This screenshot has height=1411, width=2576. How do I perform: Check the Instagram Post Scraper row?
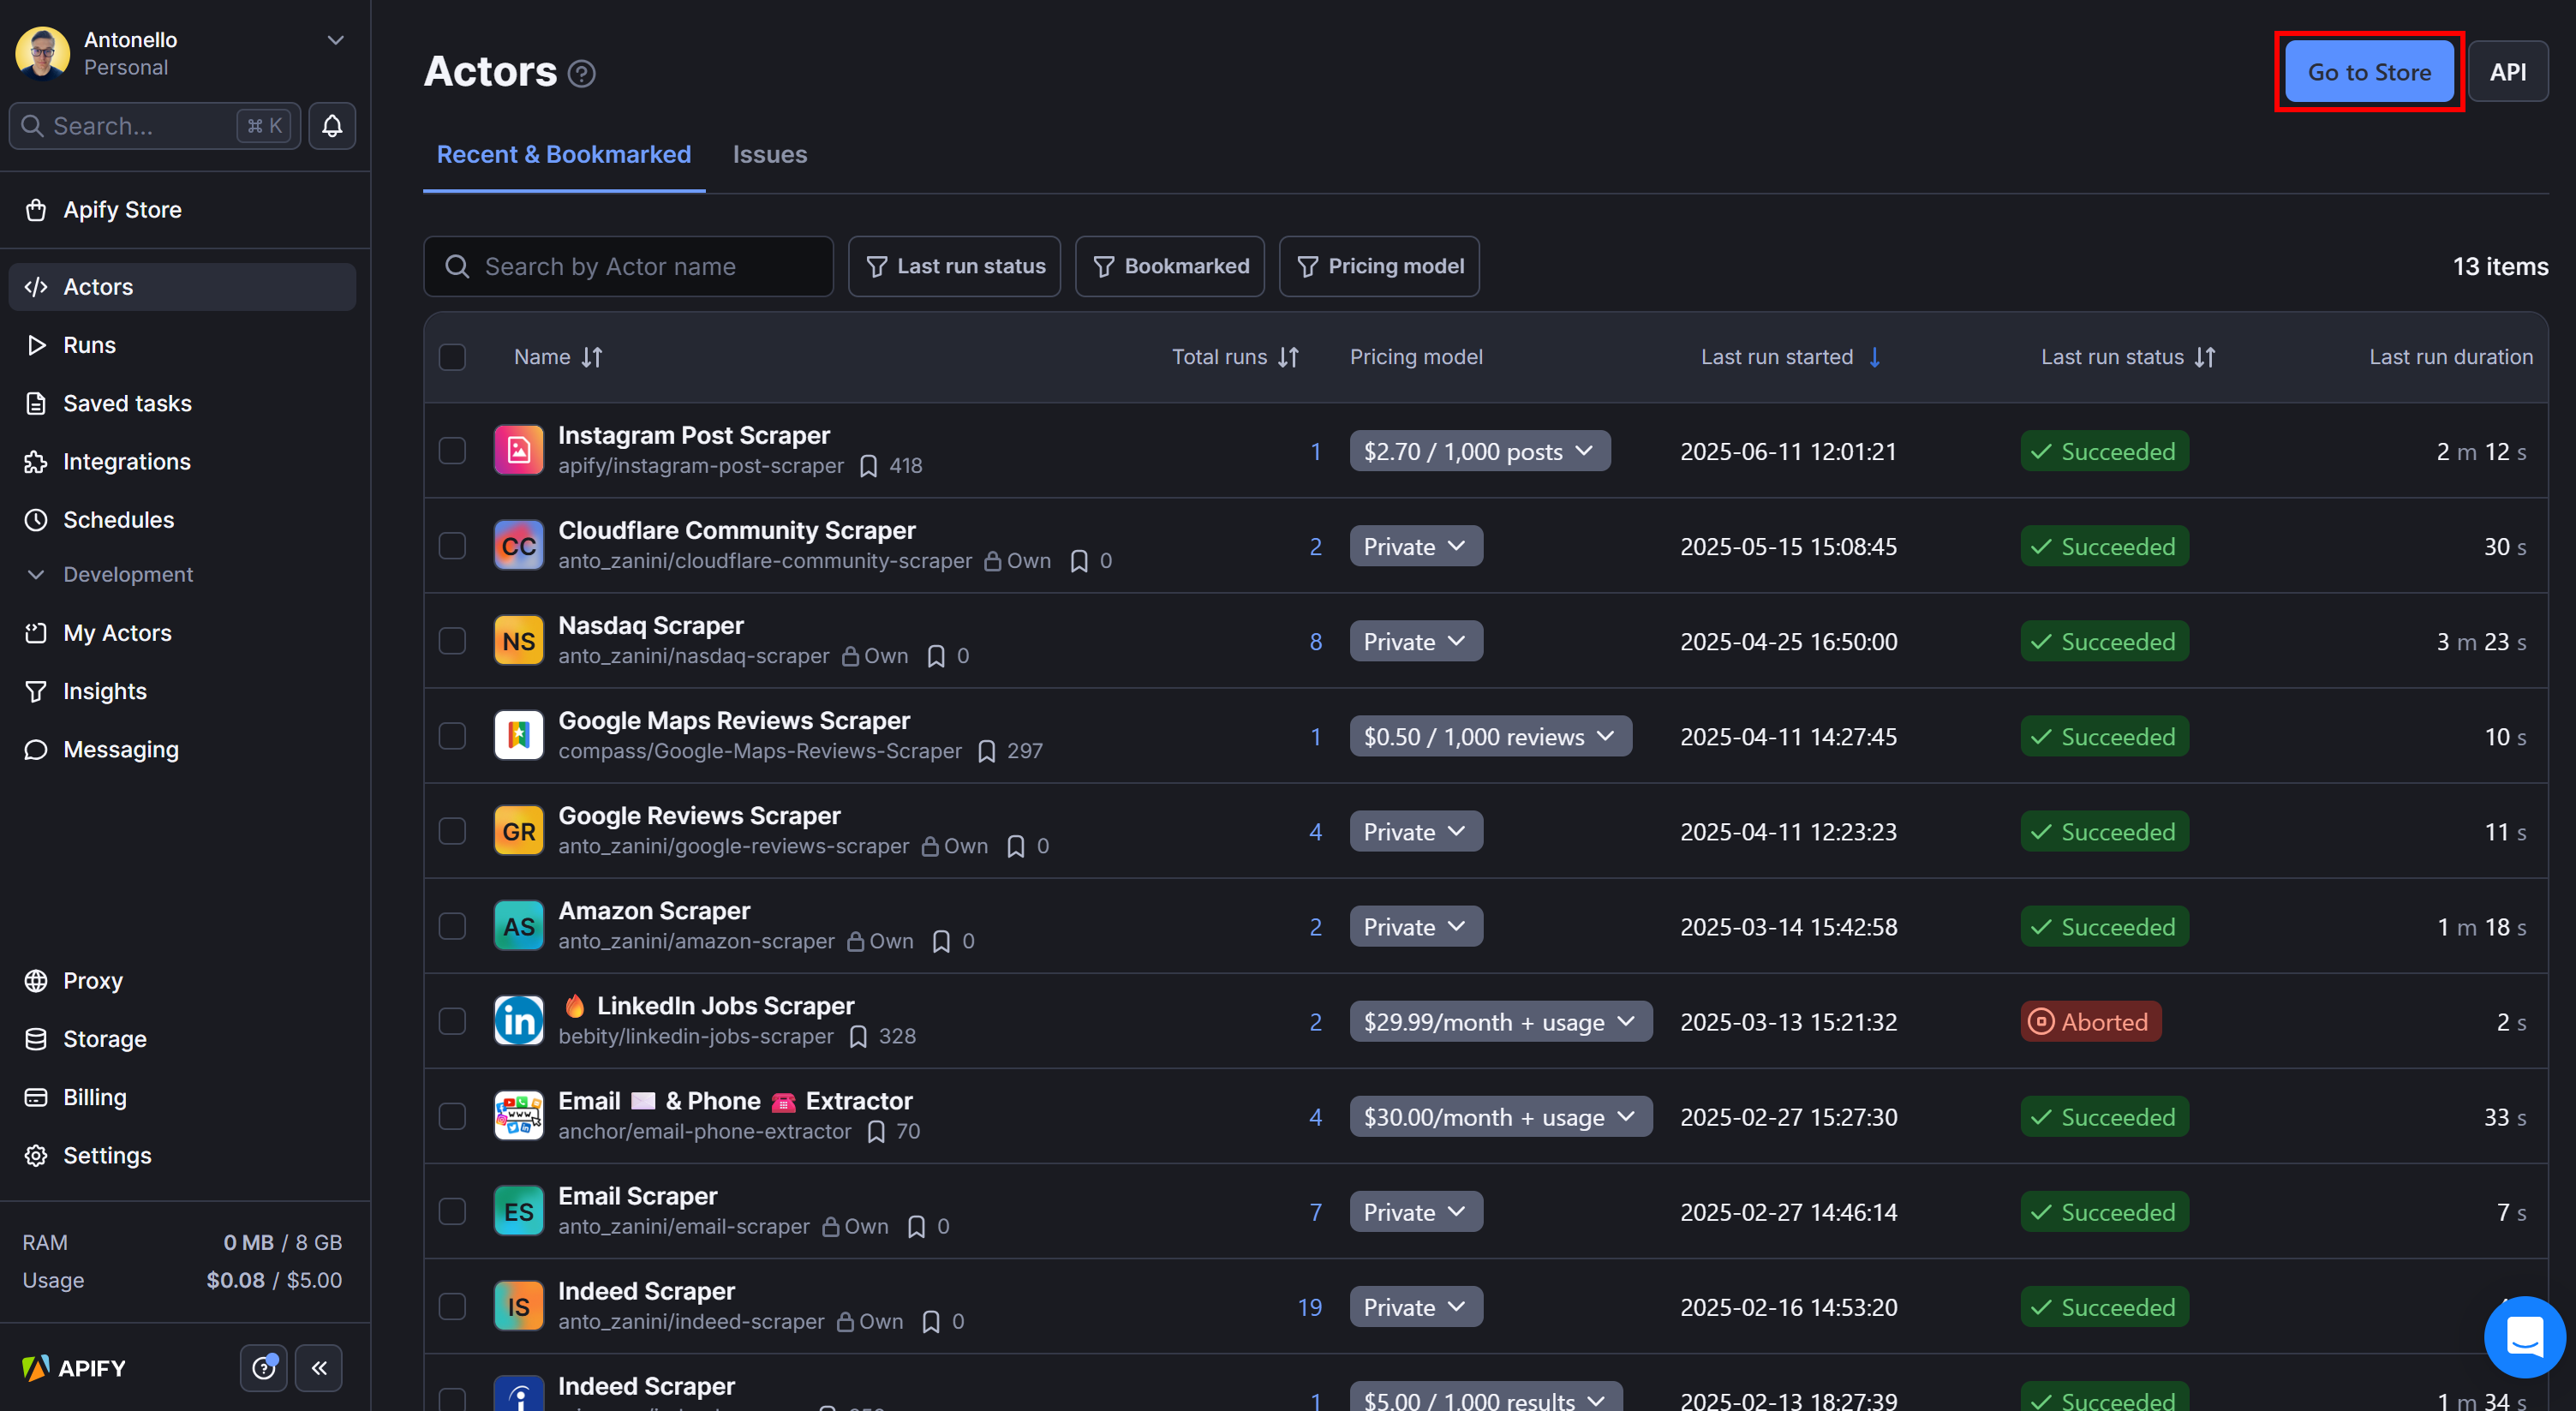coord(452,450)
